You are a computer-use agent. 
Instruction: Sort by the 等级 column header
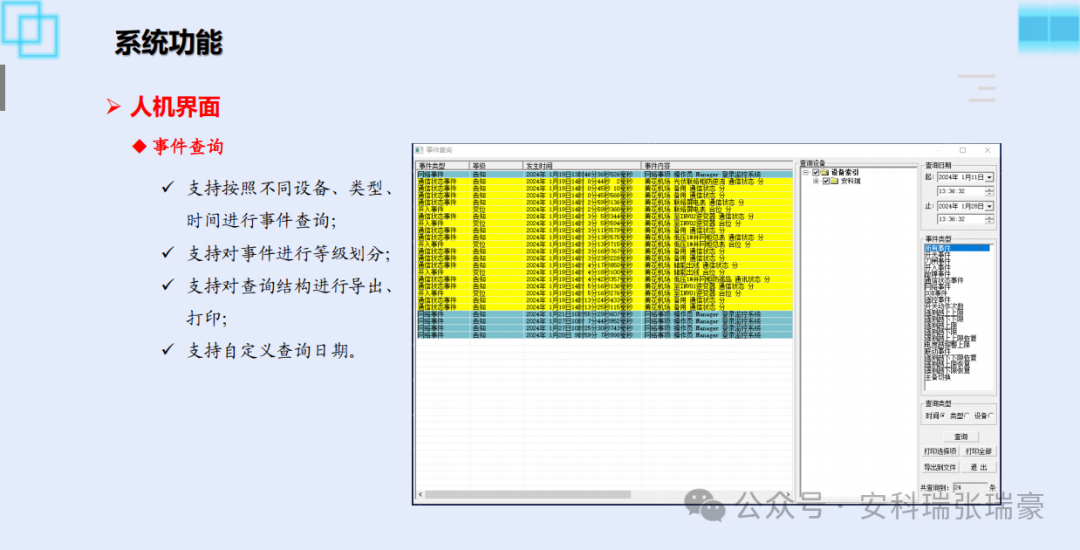496,166
